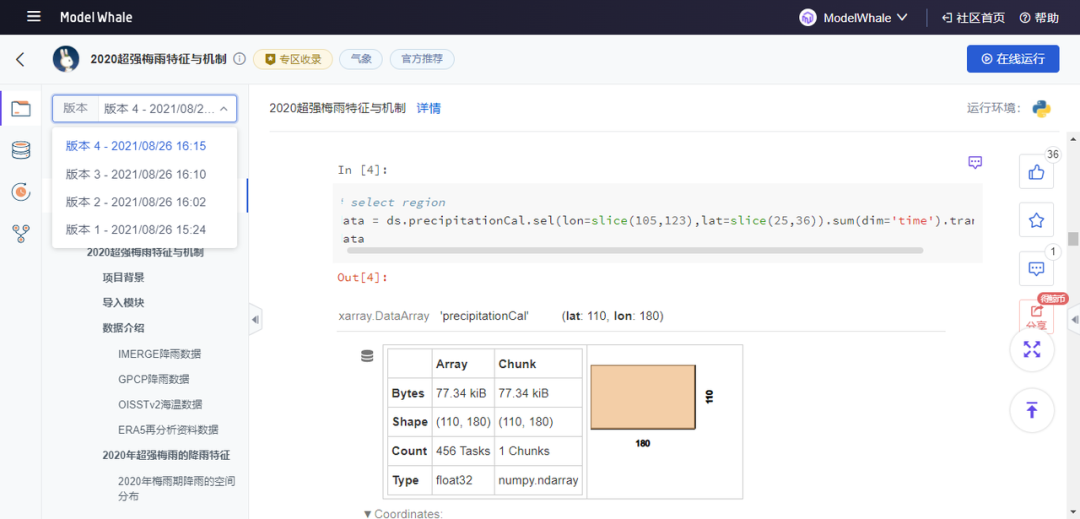Expand the right side panel handle
1080x519 pixels.
1074,319
